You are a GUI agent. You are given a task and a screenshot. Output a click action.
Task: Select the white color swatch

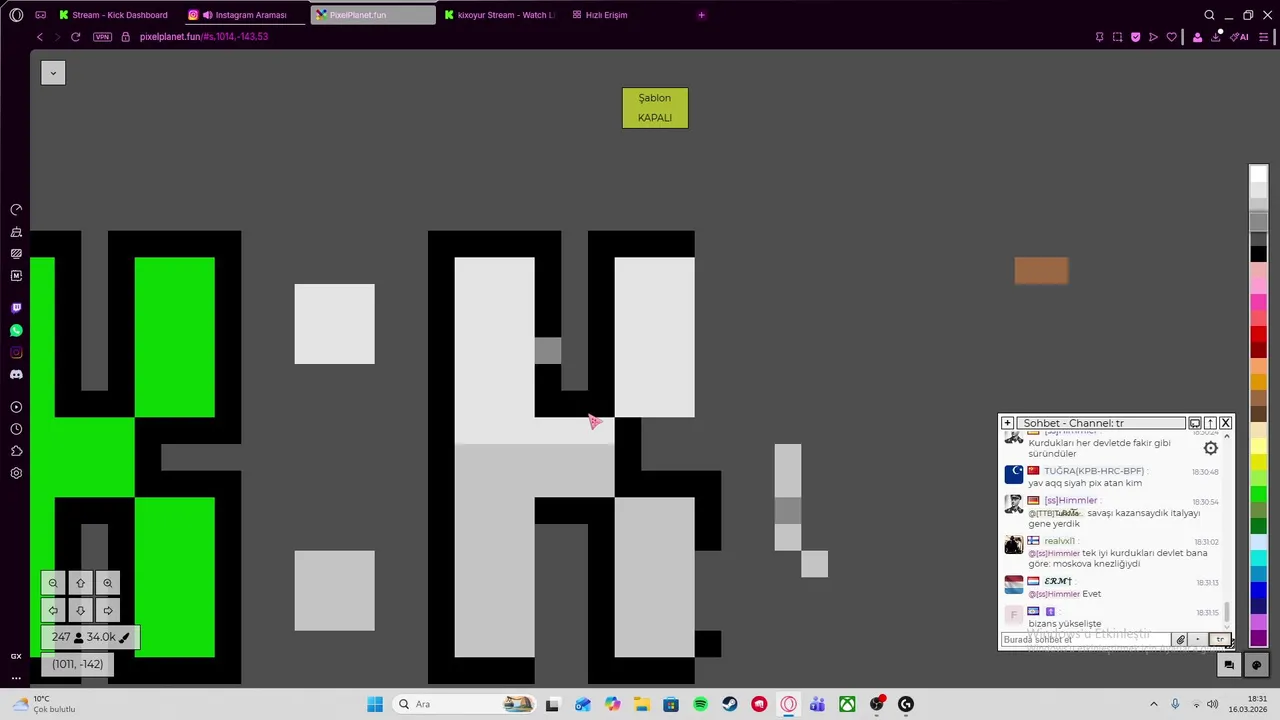coord(1259,176)
